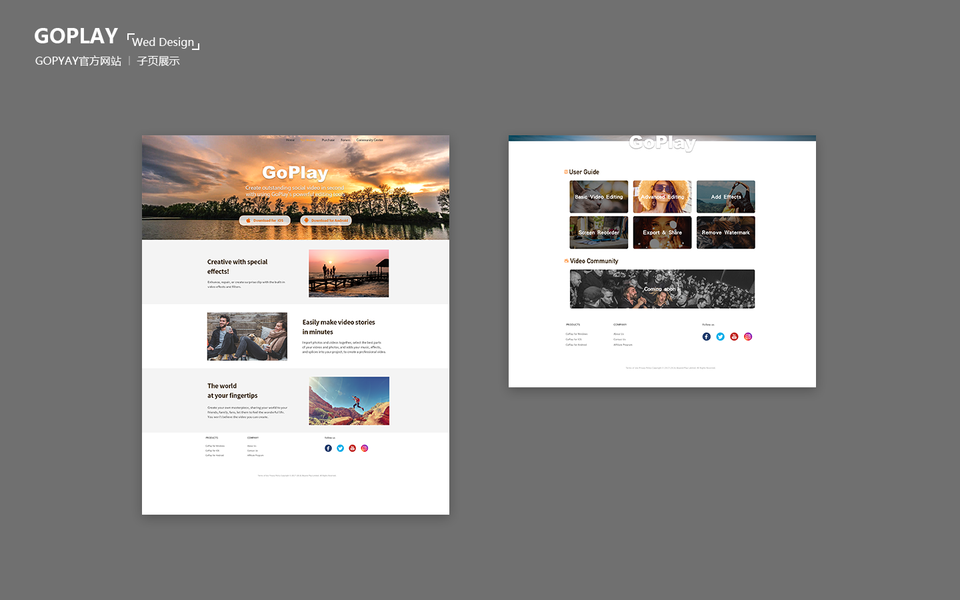
Task: Open GoPlay for iOS link, left page footer
Action: point(212,451)
